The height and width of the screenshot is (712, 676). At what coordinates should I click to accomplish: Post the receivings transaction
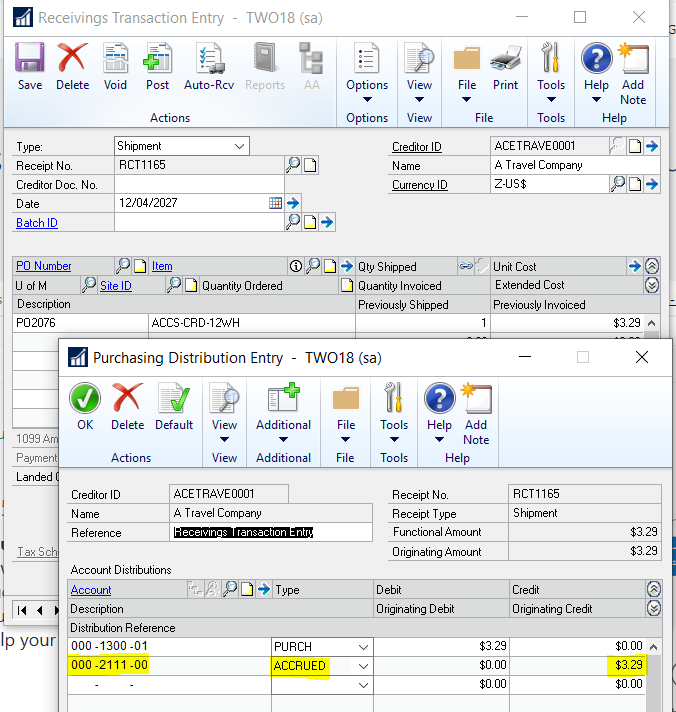[157, 67]
